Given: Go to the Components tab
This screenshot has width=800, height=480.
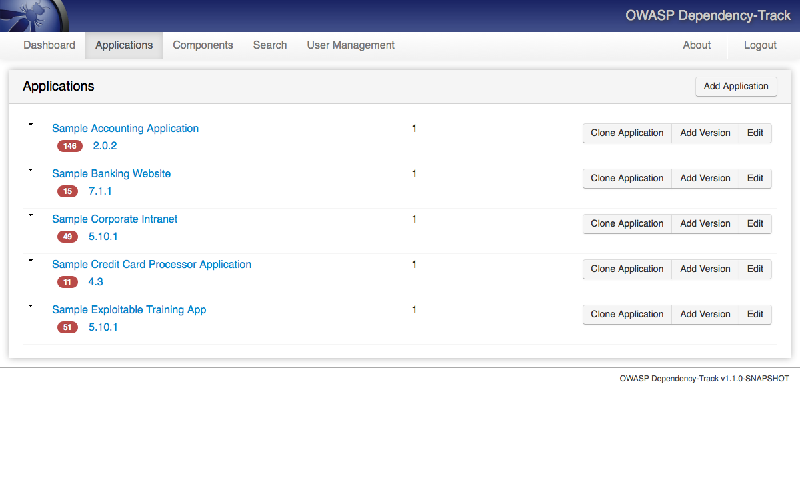Looking at the screenshot, I should (203, 45).
